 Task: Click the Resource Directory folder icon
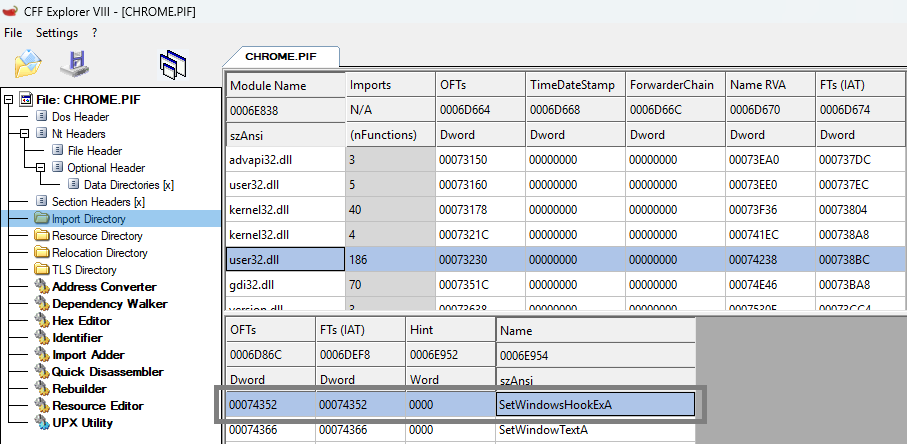tap(42, 235)
